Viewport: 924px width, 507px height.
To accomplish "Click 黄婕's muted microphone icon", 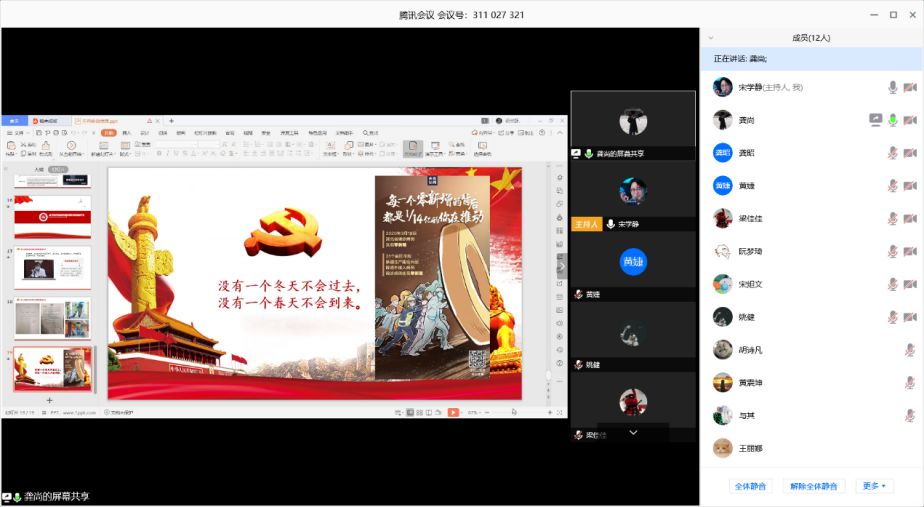I will [x=892, y=186].
